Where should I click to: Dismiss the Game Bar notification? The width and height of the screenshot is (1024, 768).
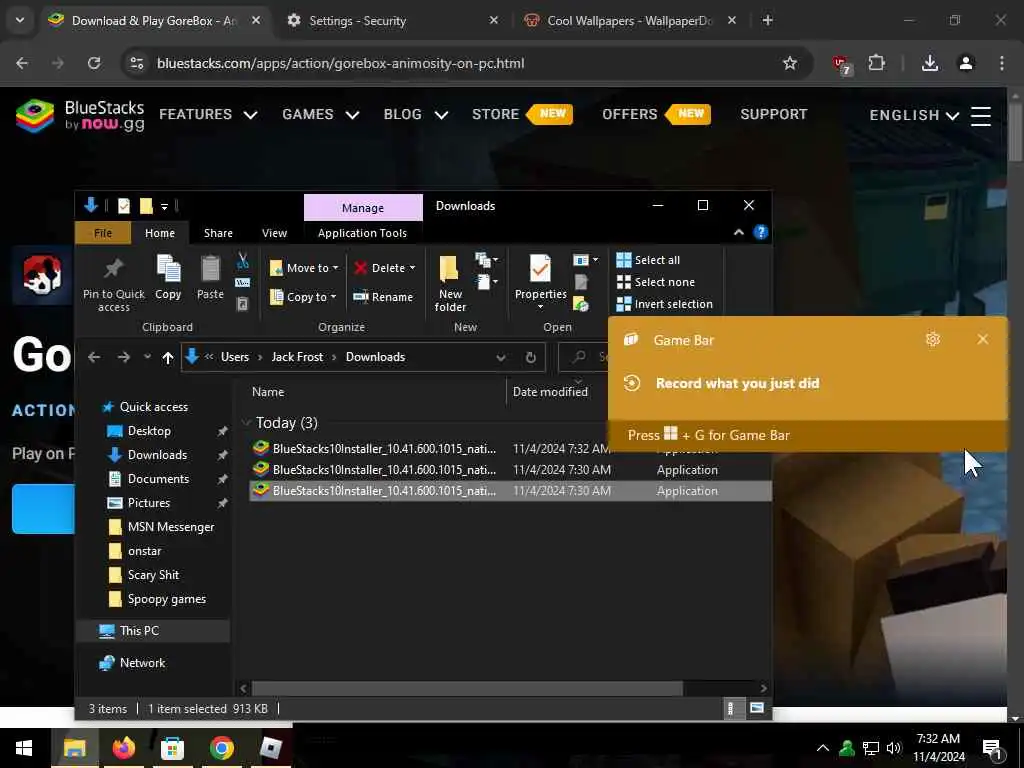[982, 339]
